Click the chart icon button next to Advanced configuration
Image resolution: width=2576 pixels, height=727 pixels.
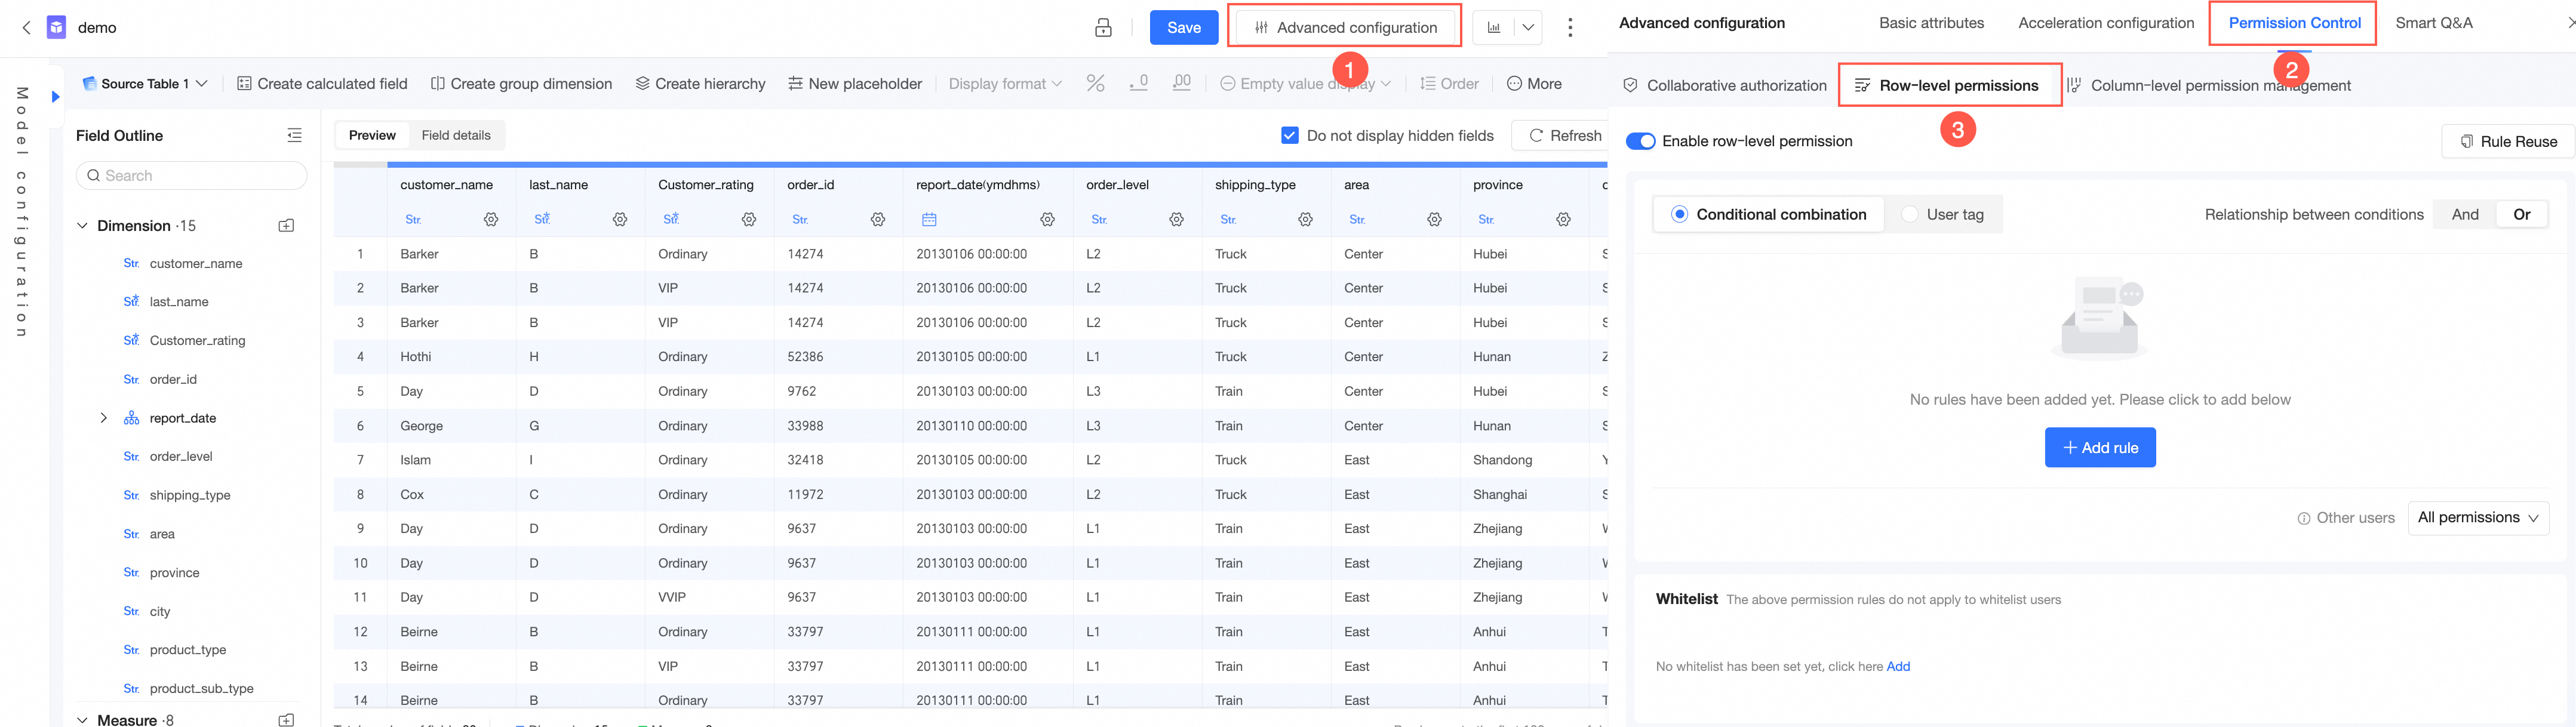tap(1494, 28)
